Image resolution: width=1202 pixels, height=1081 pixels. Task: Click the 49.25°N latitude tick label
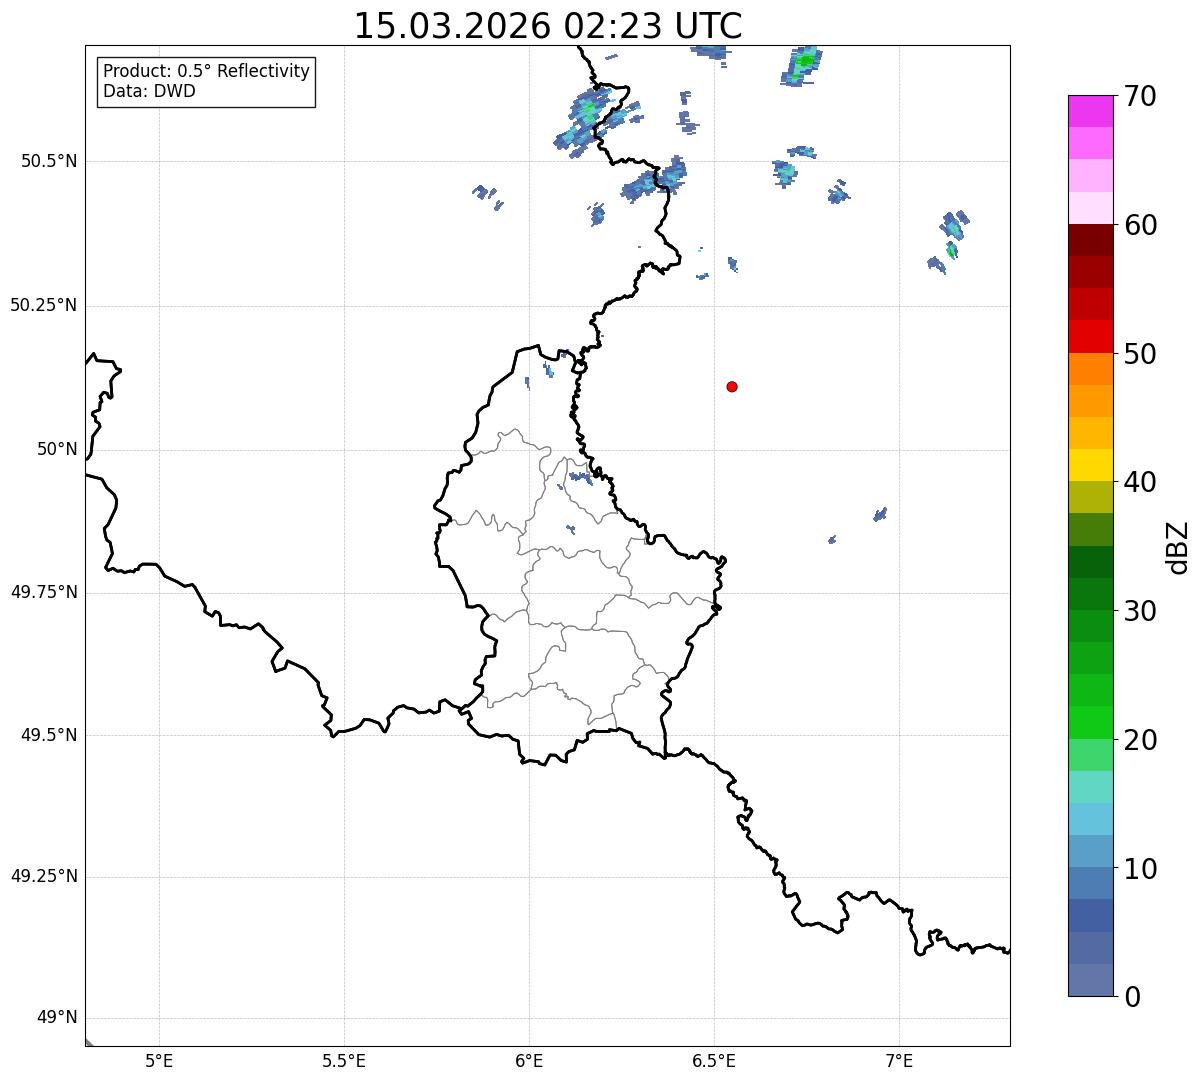[x=43, y=876]
